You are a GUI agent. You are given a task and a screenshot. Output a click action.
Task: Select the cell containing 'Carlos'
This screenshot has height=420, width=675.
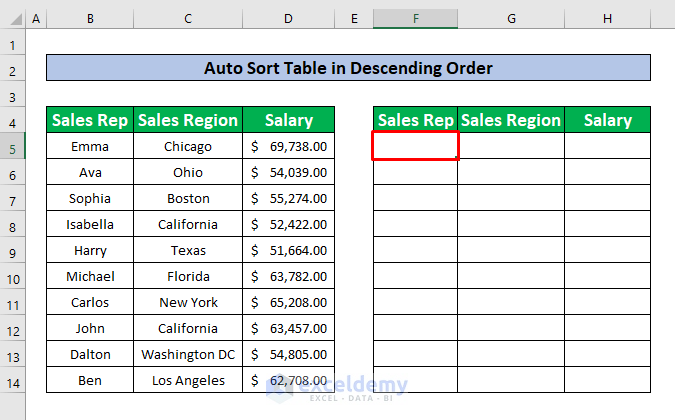[x=90, y=302]
